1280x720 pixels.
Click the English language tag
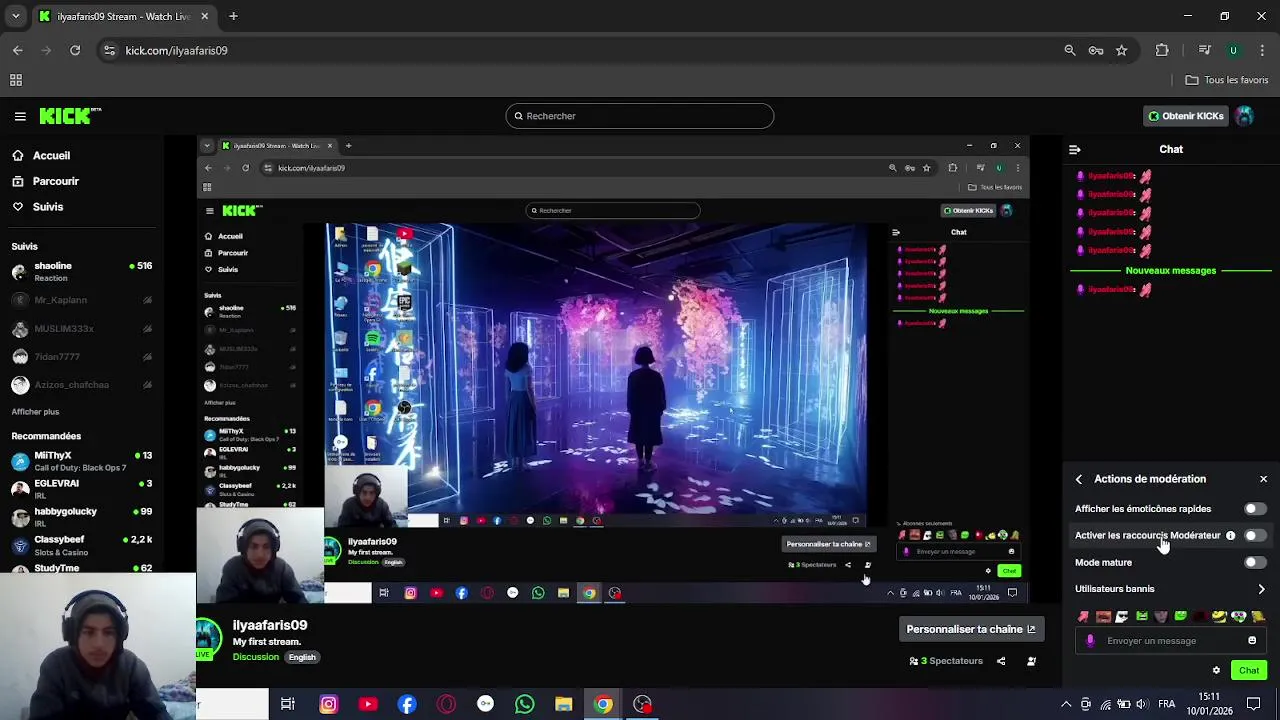pos(302,658)
